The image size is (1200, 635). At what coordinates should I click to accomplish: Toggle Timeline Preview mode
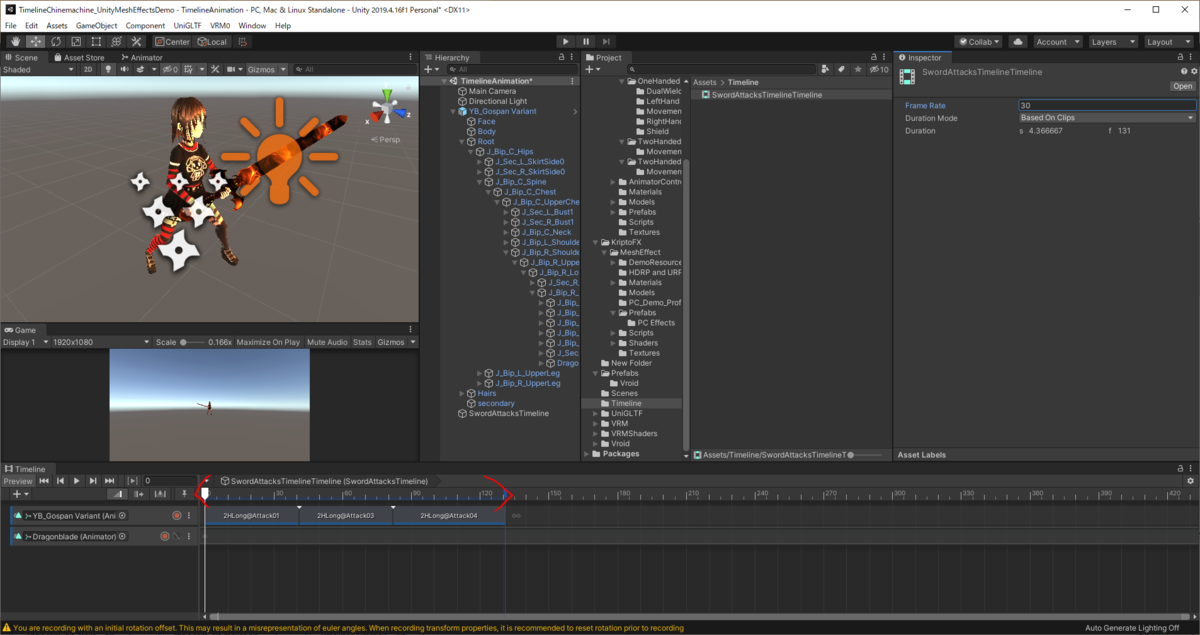(18, 481)
